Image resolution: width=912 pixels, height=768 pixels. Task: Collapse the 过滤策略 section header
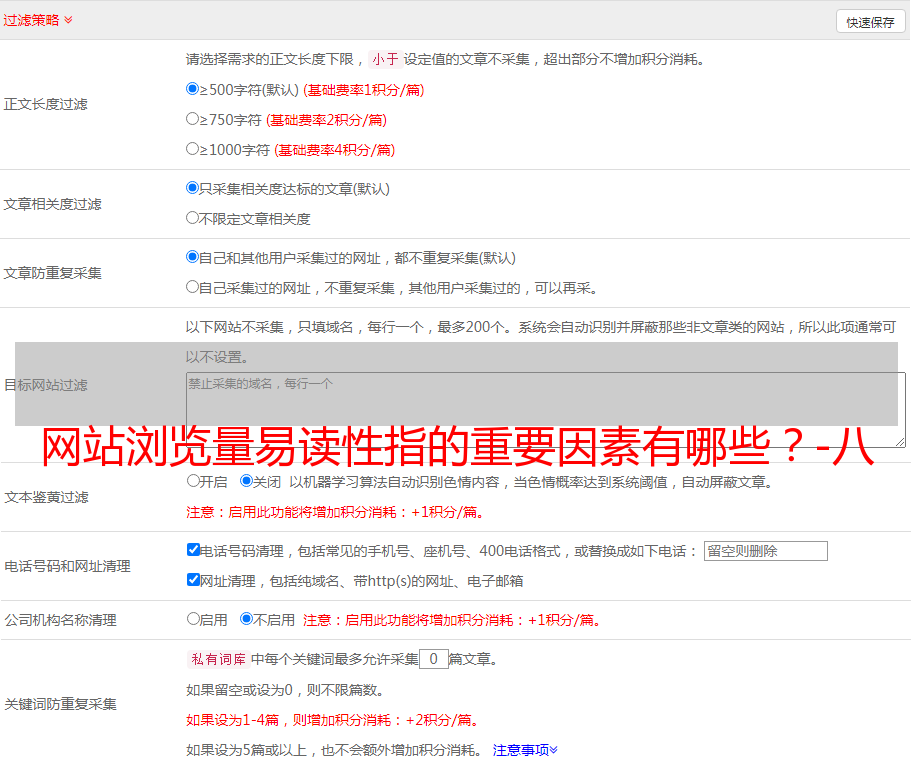[x=38, y=20]
